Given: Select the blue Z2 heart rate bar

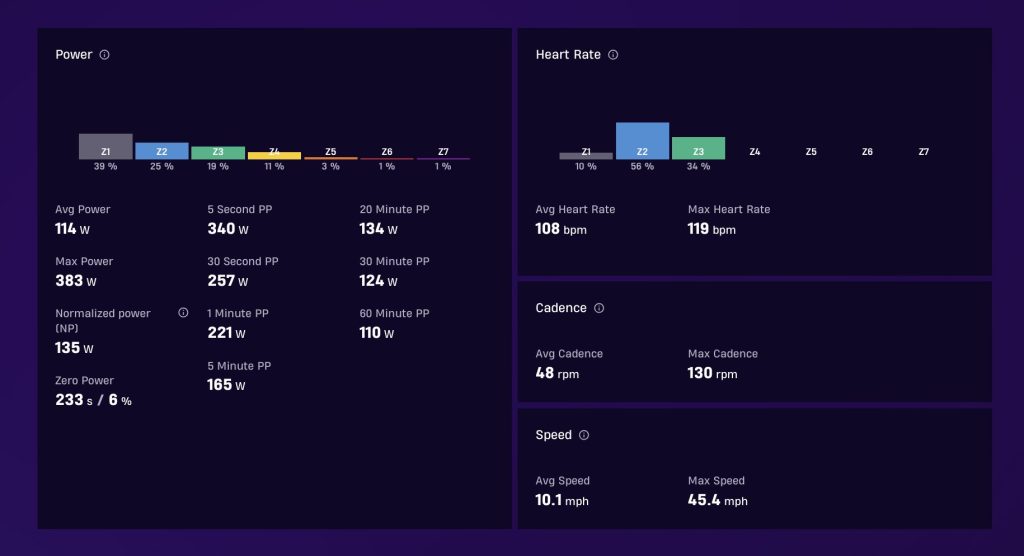Looking at the screenshot, I should [643, 140].
